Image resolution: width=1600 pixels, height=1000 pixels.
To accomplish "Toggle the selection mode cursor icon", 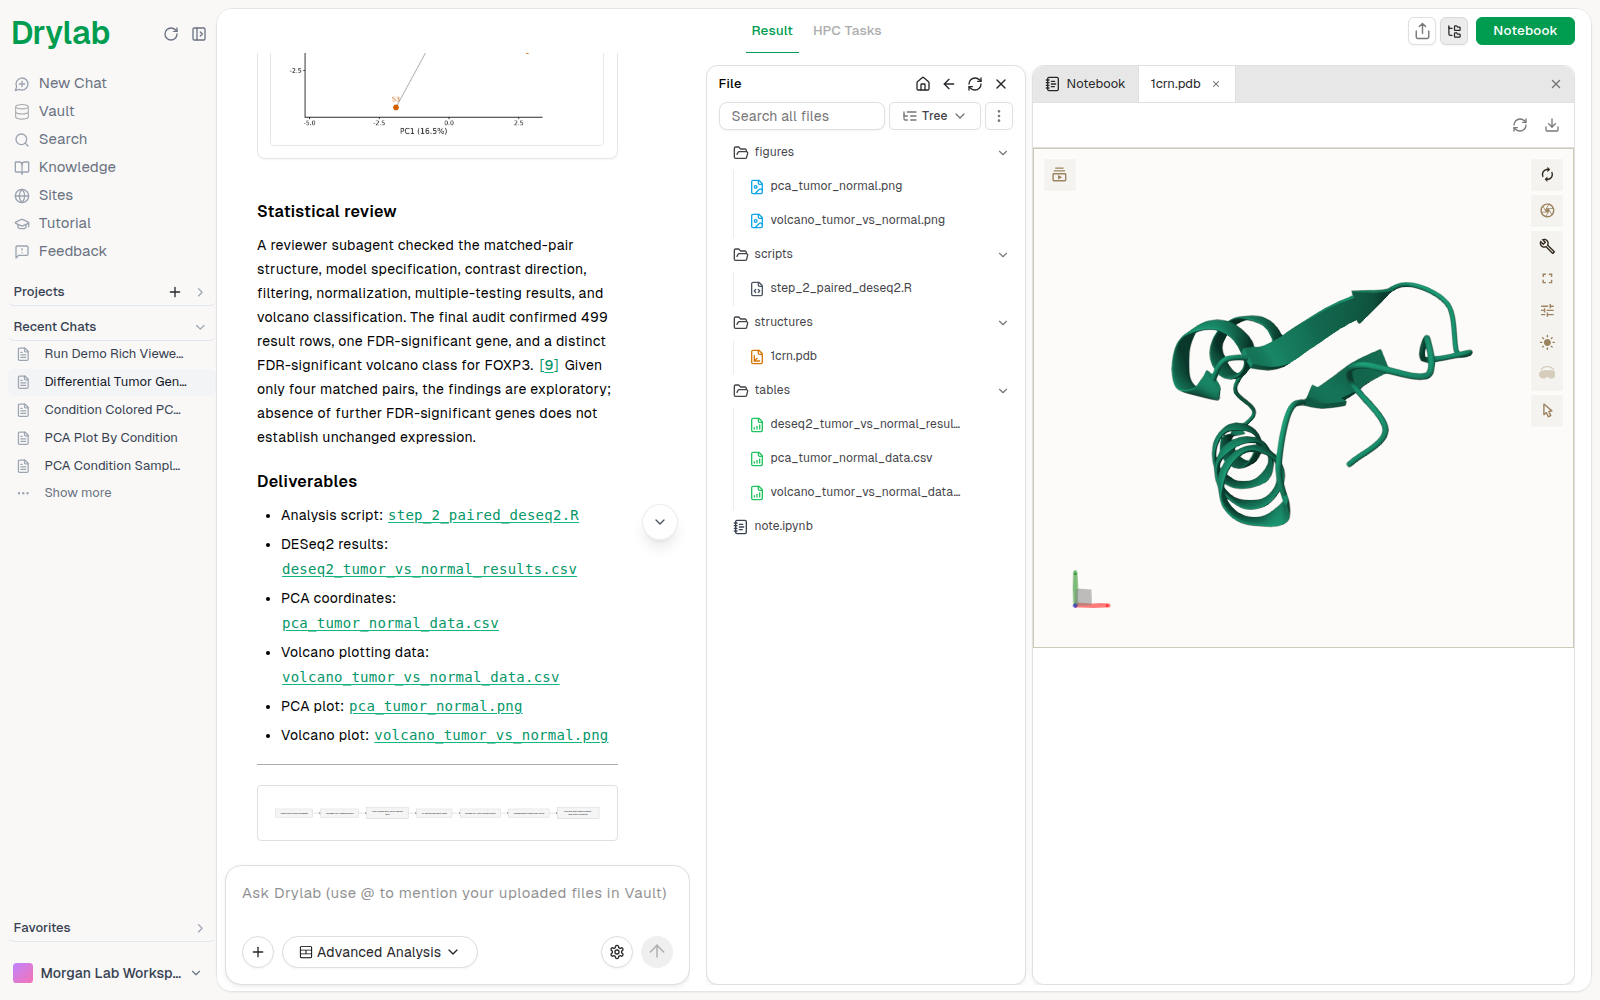I will 1547,411.
